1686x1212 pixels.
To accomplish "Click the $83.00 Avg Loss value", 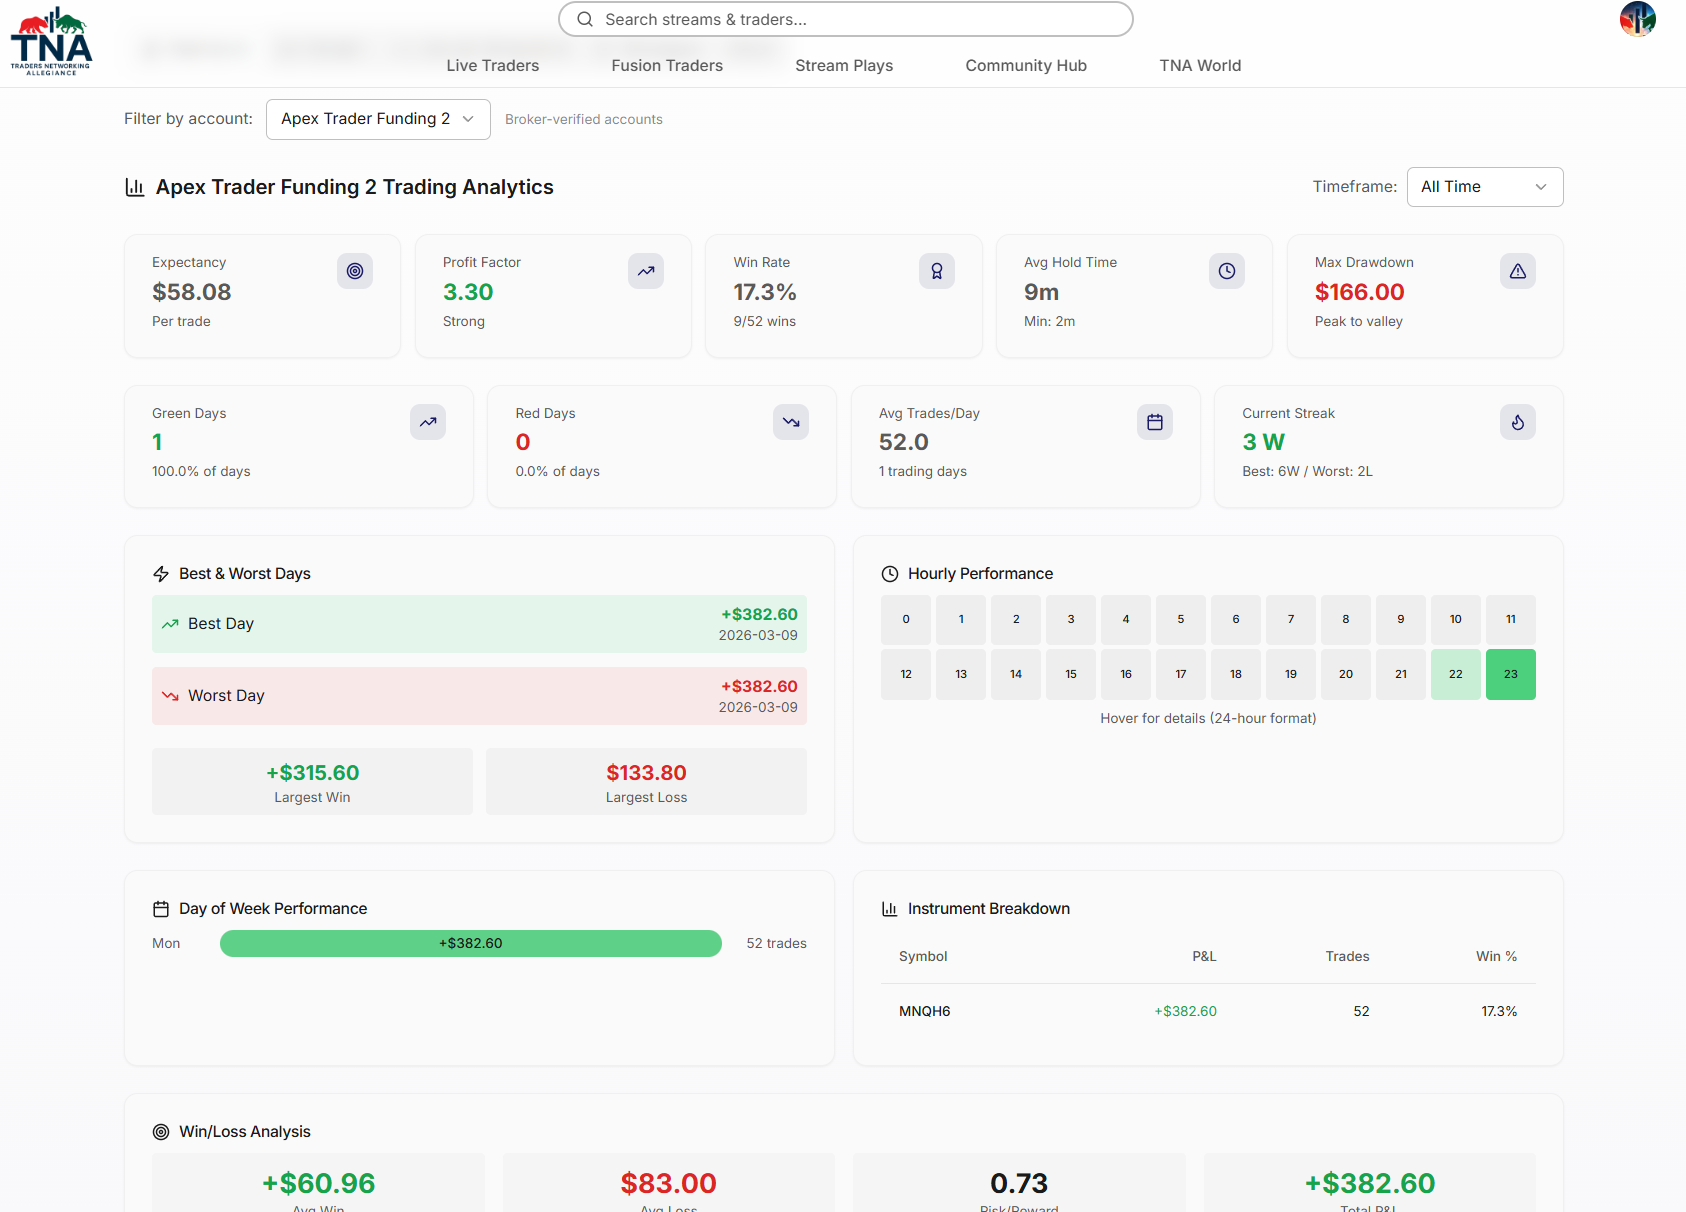I will pyautogui.click(x=669, y=1183).
